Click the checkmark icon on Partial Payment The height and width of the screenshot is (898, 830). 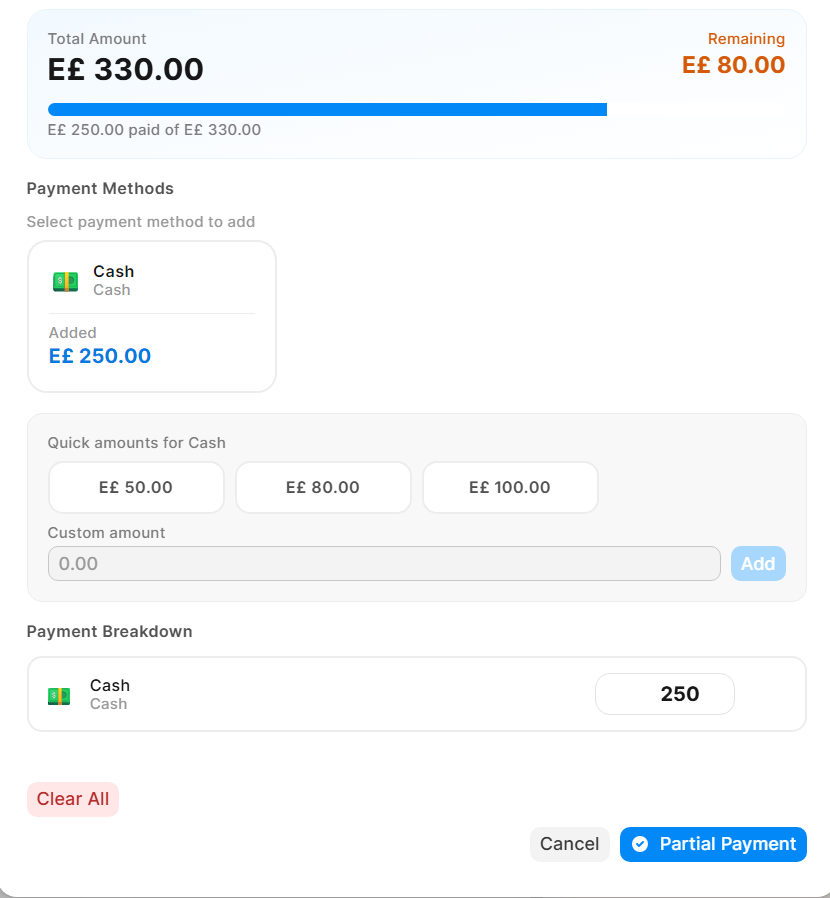click(x=641, y=844)
